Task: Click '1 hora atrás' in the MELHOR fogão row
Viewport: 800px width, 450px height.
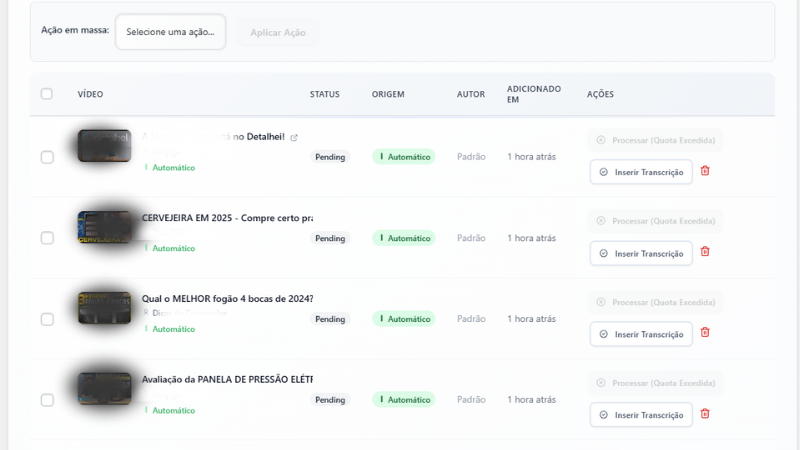Action: [532, 319]
